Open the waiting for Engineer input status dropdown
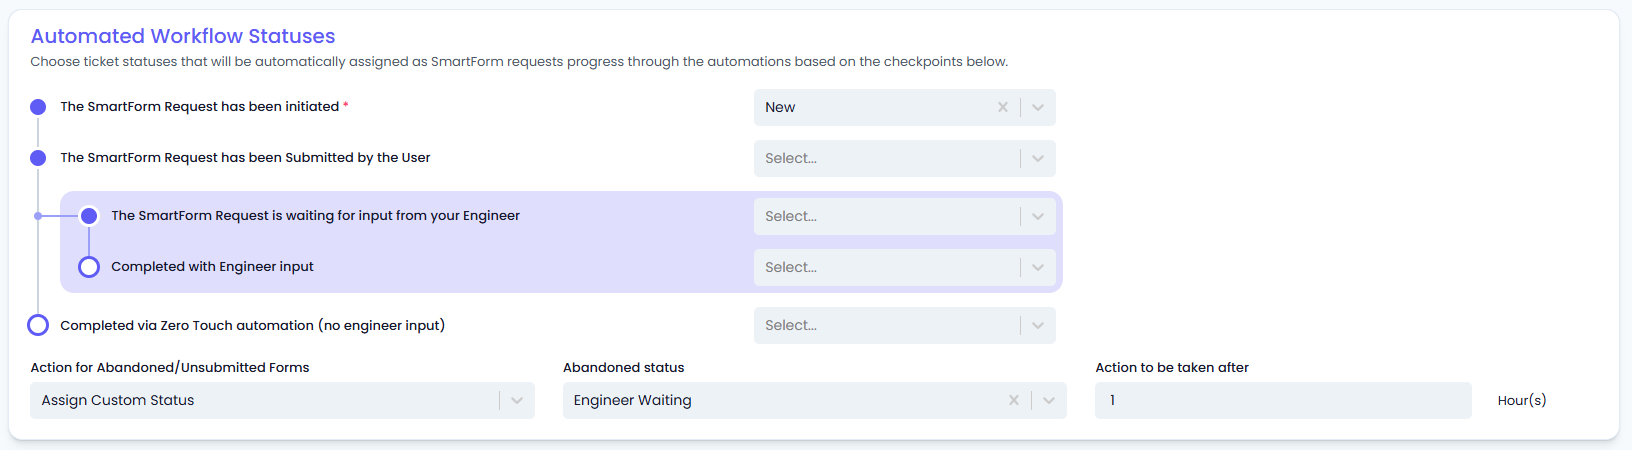 [905, 216]
